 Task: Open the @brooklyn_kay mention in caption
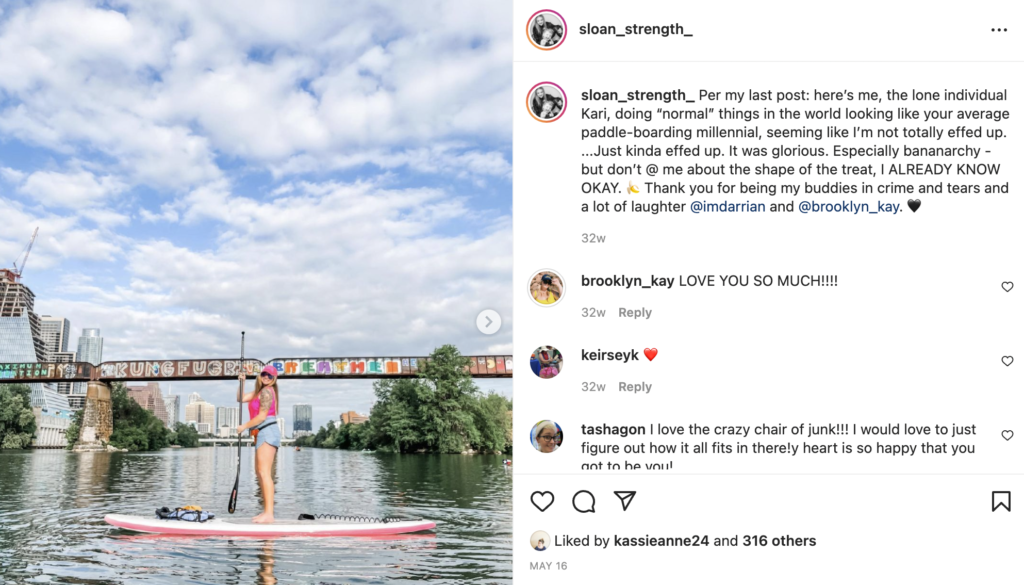(849, 207)
